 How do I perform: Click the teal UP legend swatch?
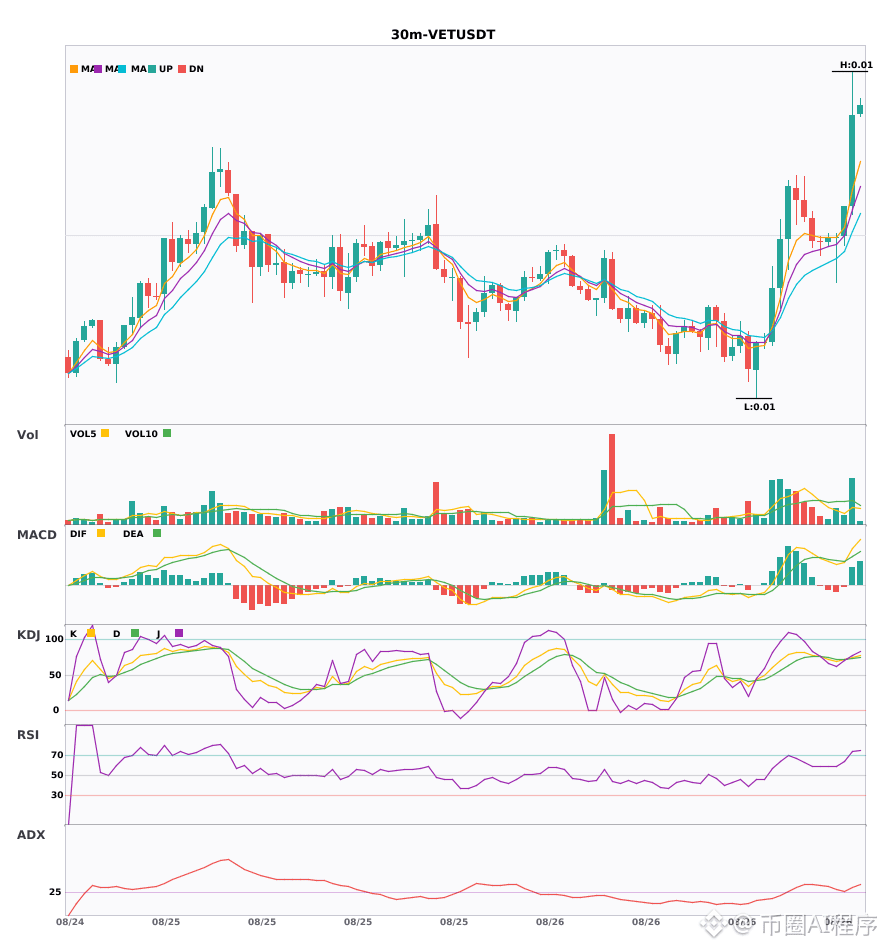pos(152,69)
